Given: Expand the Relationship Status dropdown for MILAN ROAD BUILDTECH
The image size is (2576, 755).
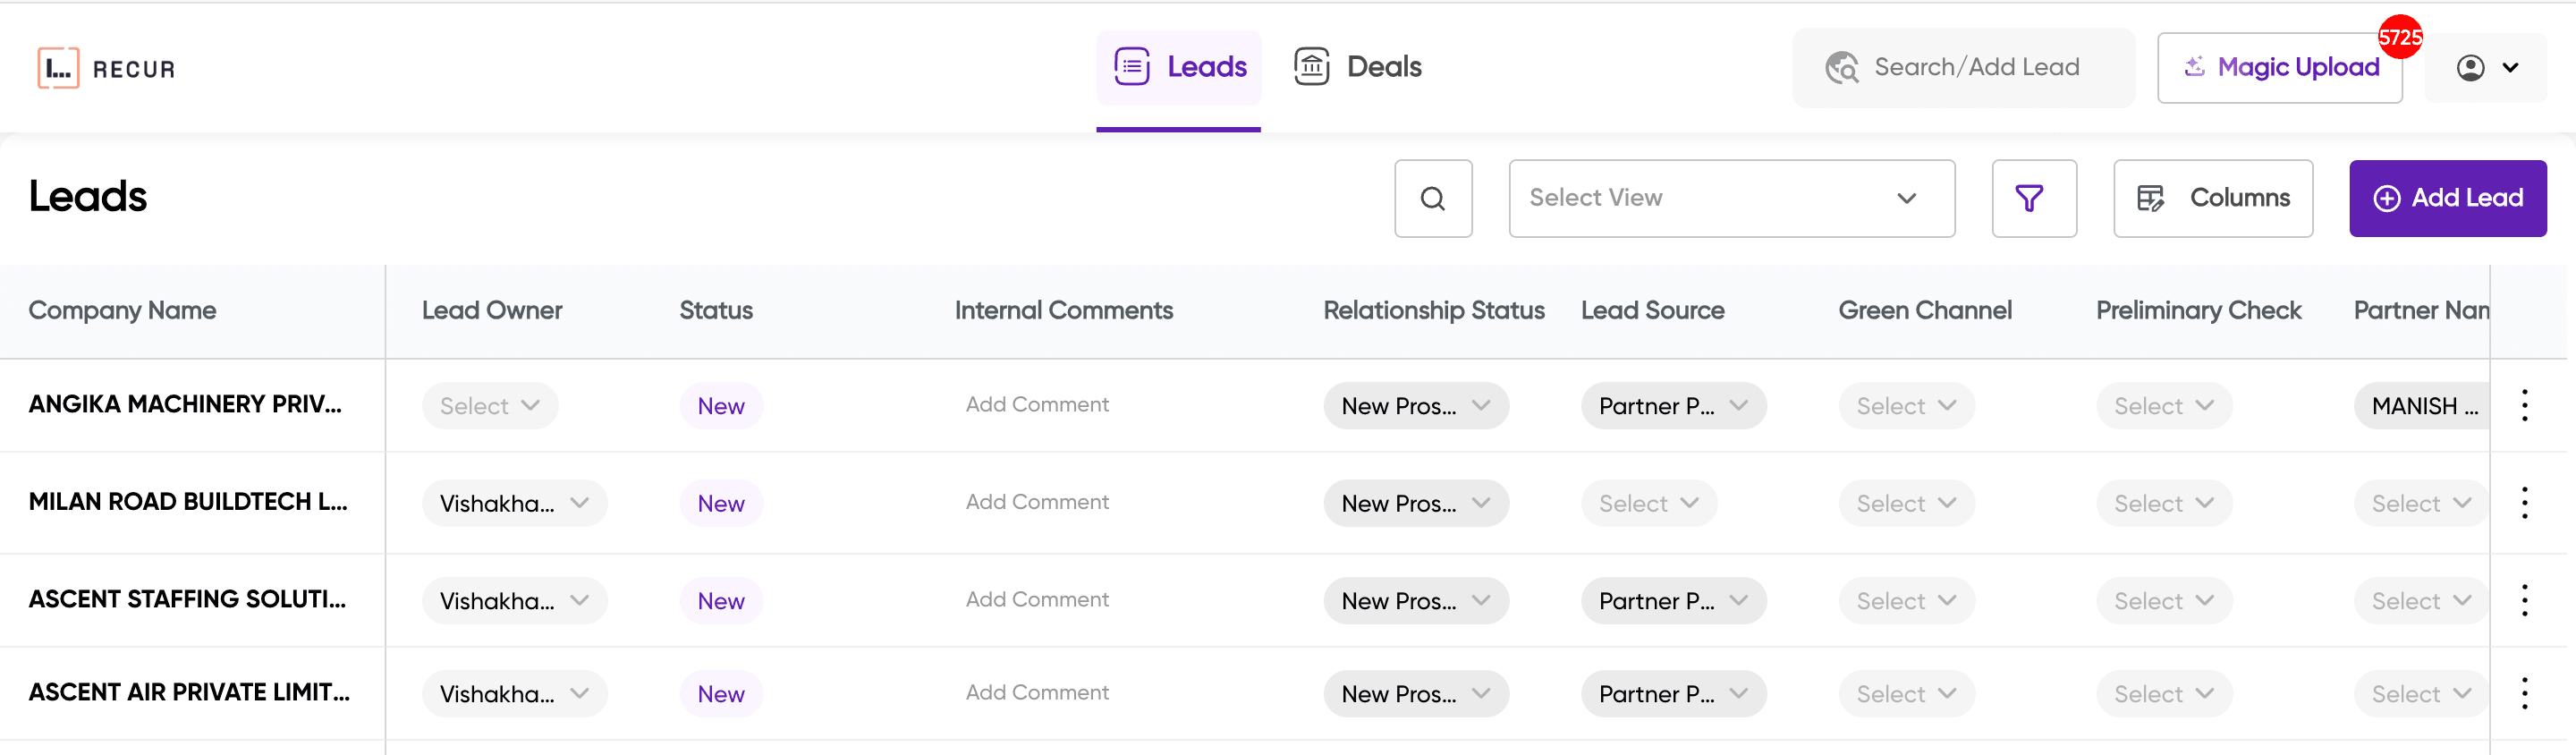Looking at the screenshot, I should click(x=1416, y=503).
